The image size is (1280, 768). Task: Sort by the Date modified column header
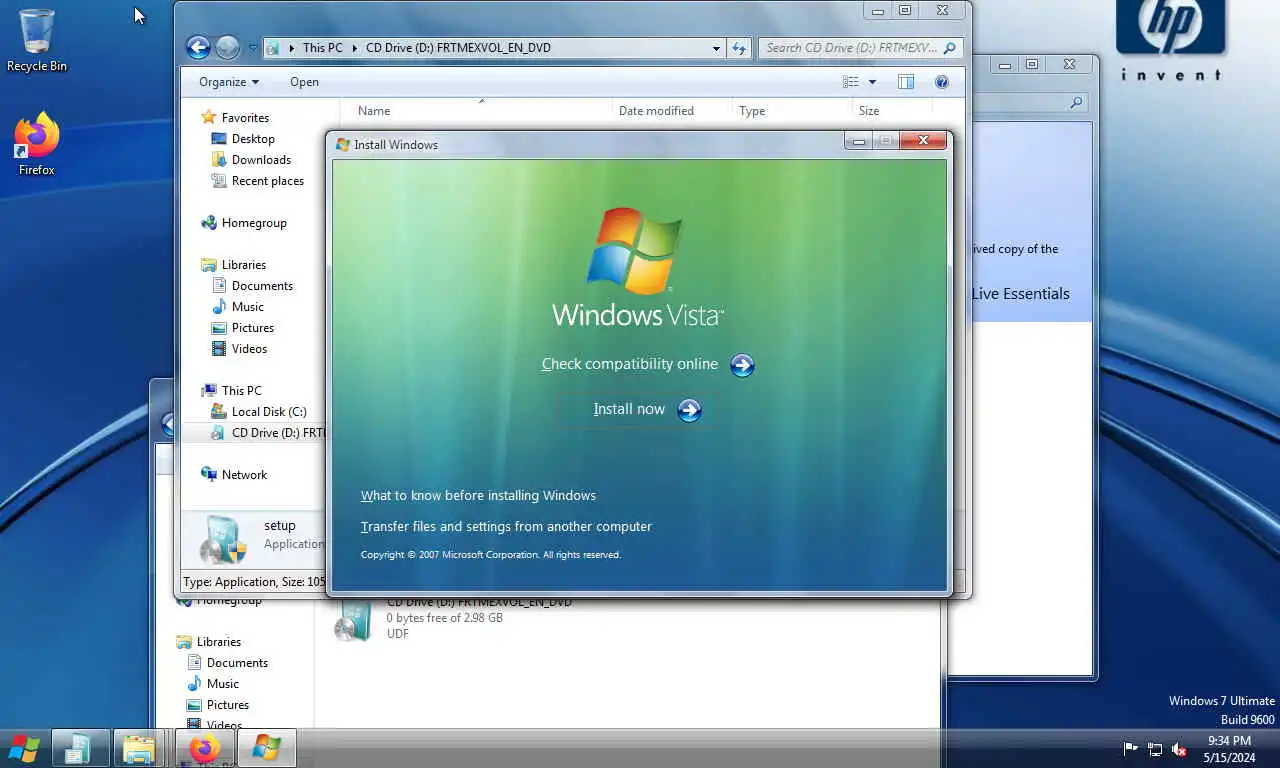click(672, 111)
